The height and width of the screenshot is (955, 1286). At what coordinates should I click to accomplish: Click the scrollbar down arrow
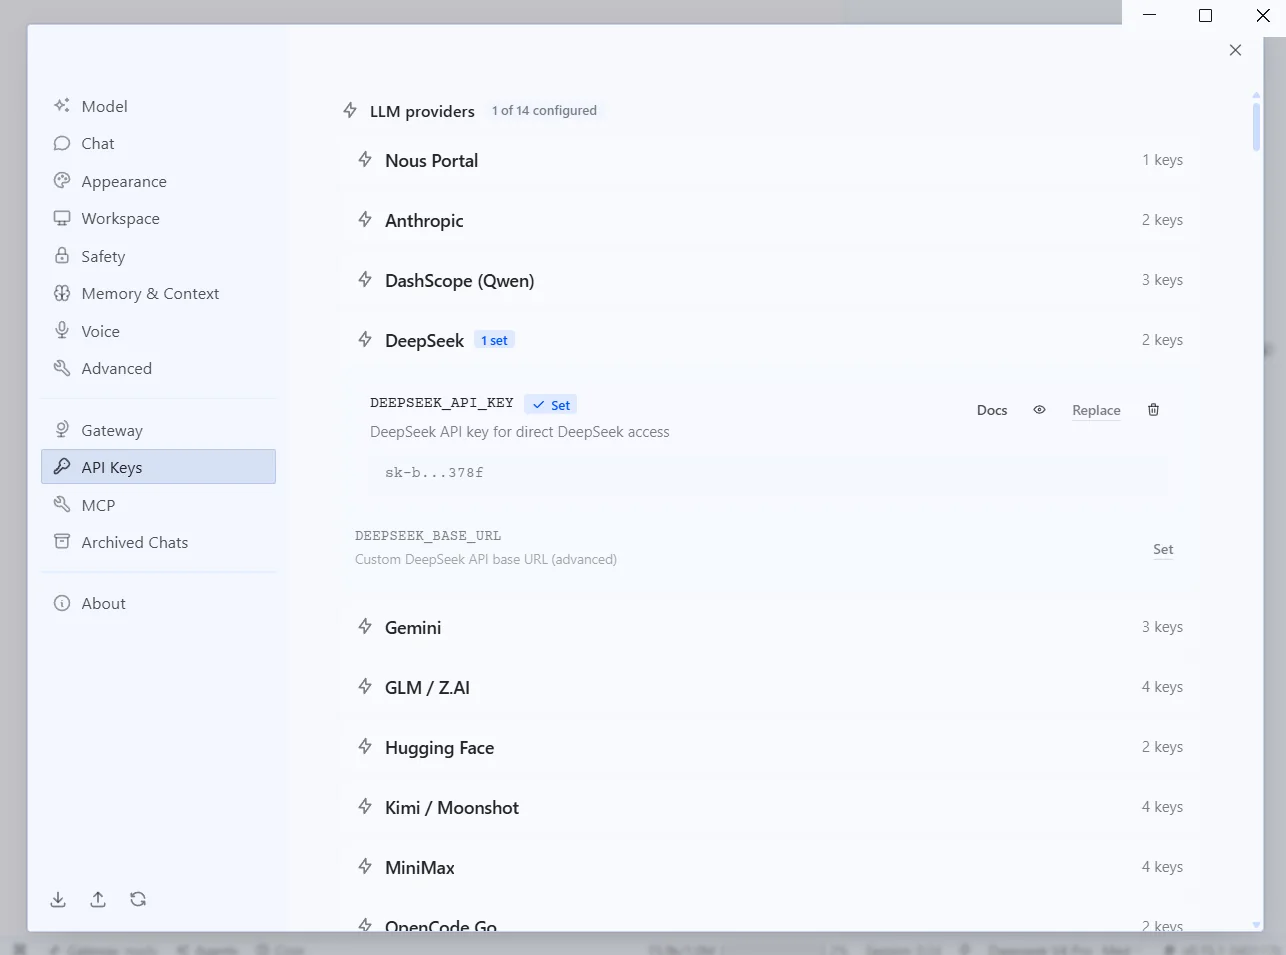[1256, 925]
